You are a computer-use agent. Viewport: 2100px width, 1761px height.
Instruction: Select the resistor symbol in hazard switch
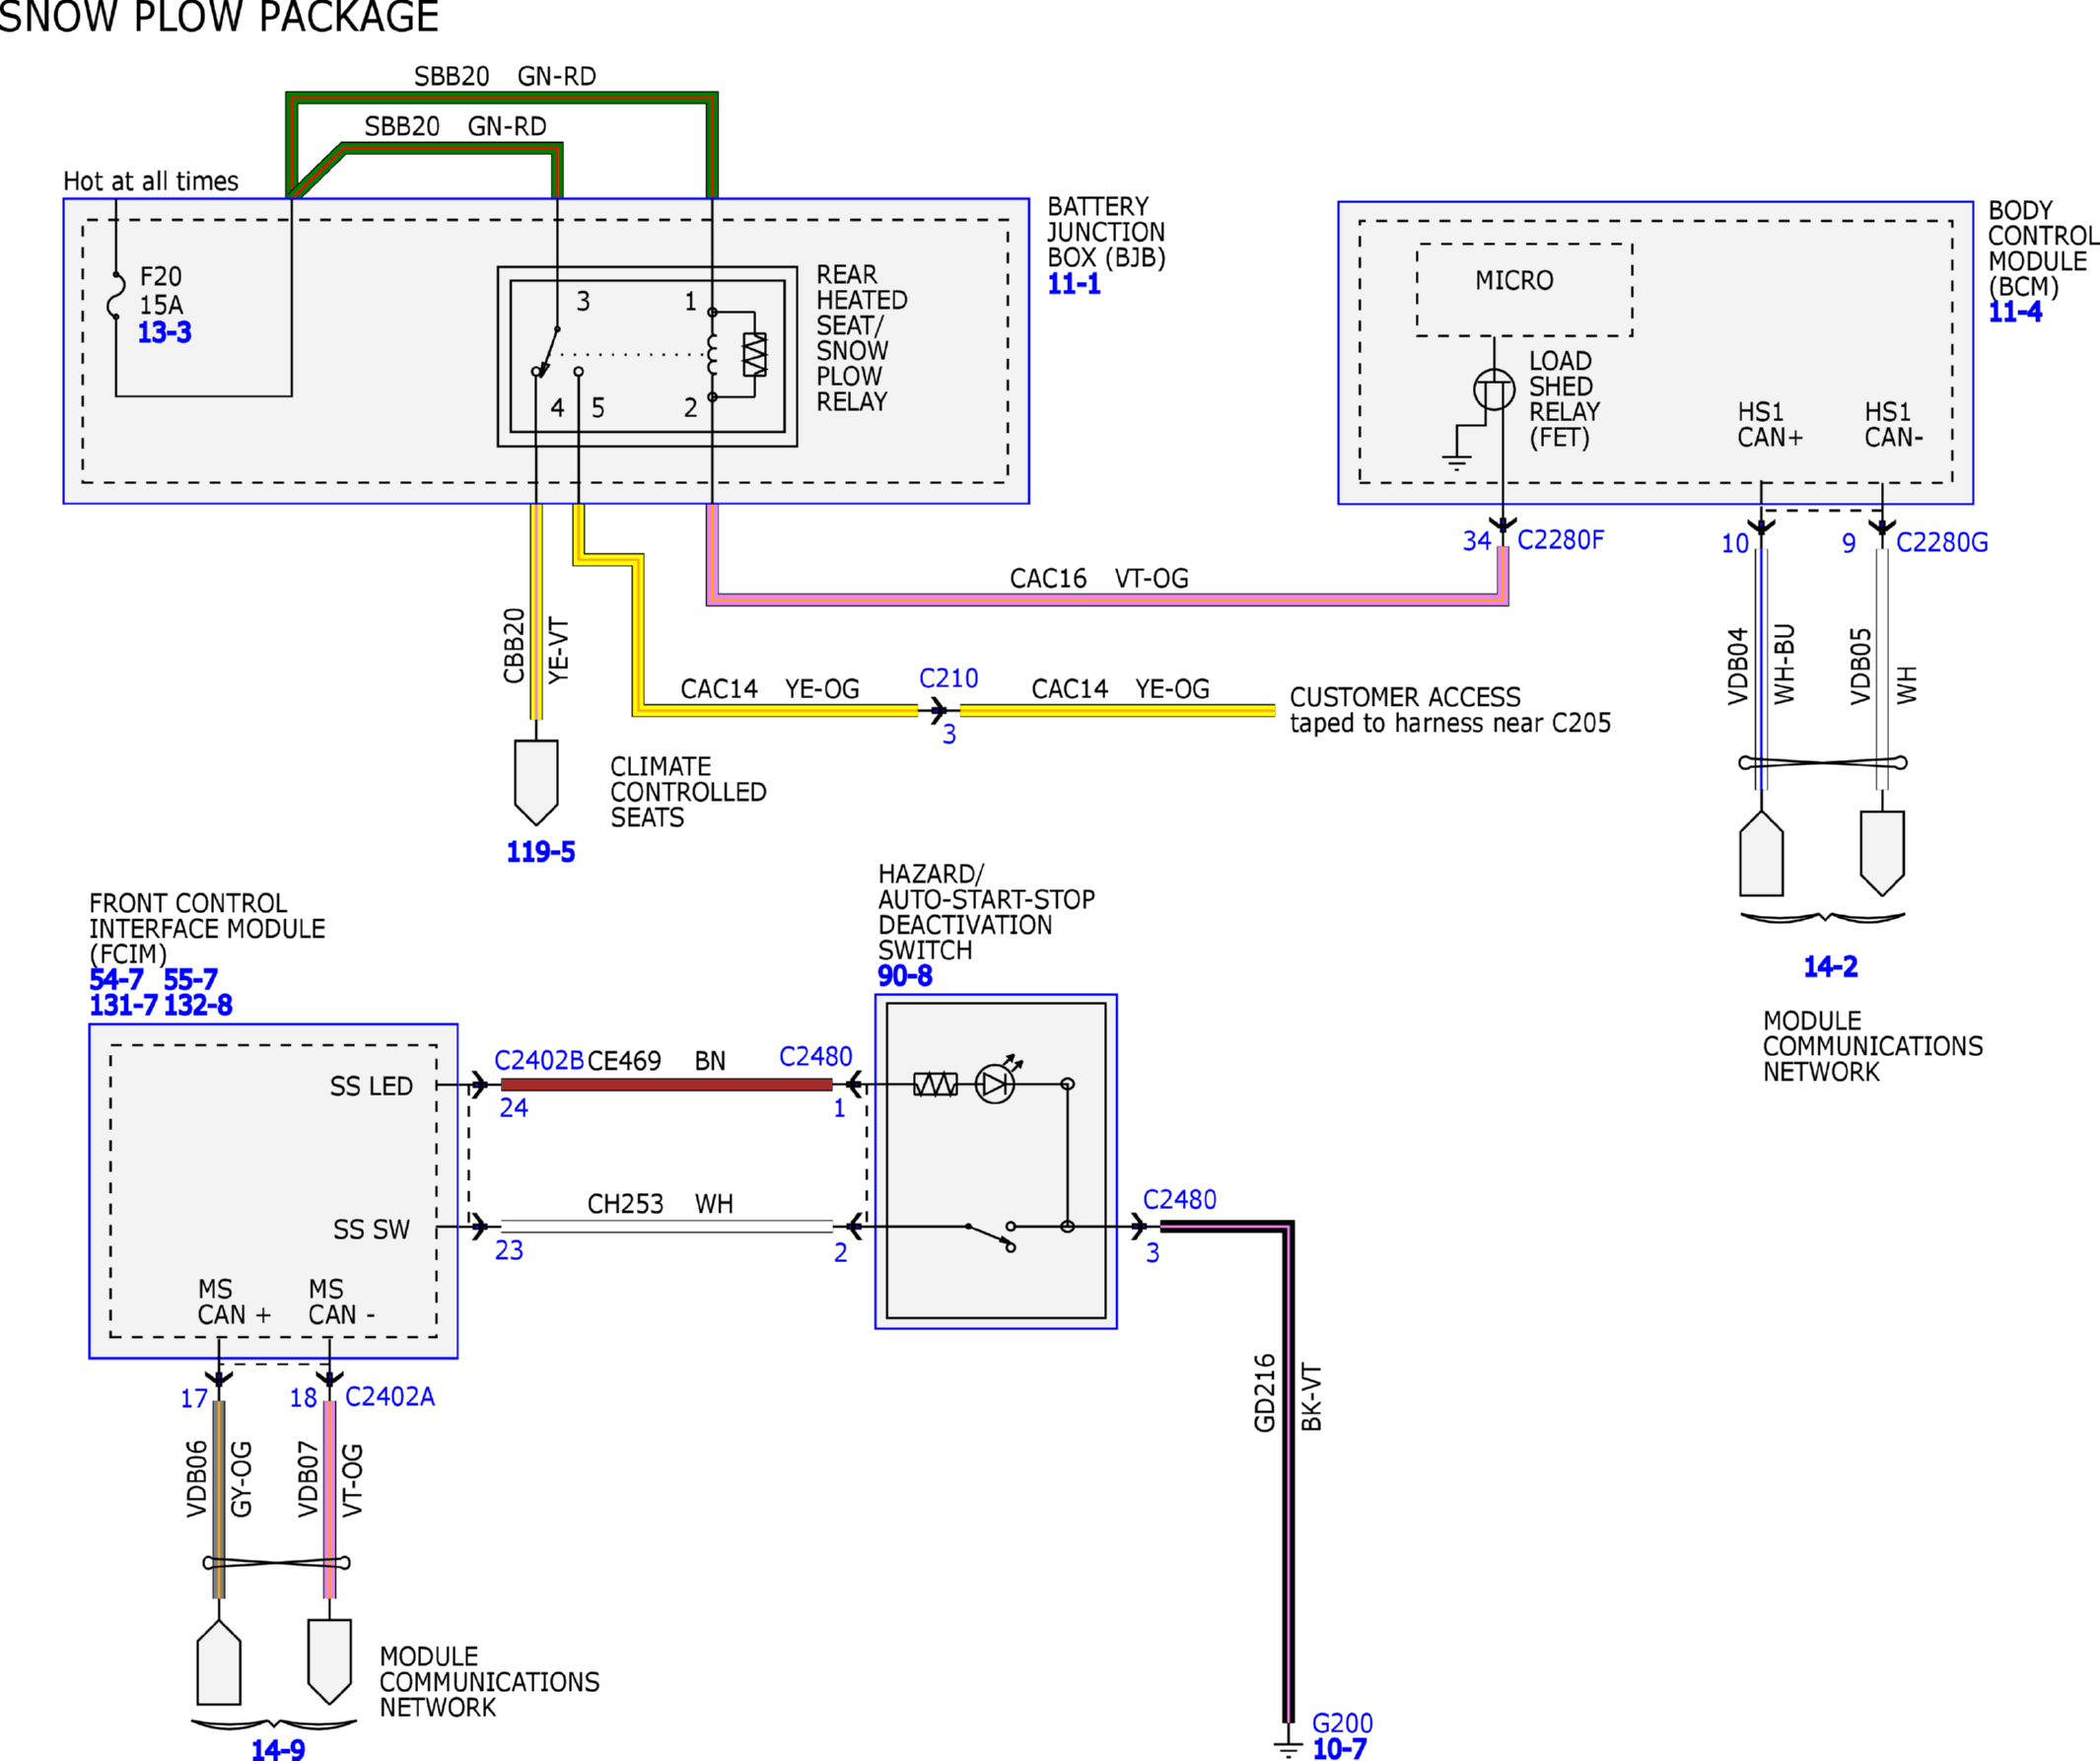pos(935,1084)
